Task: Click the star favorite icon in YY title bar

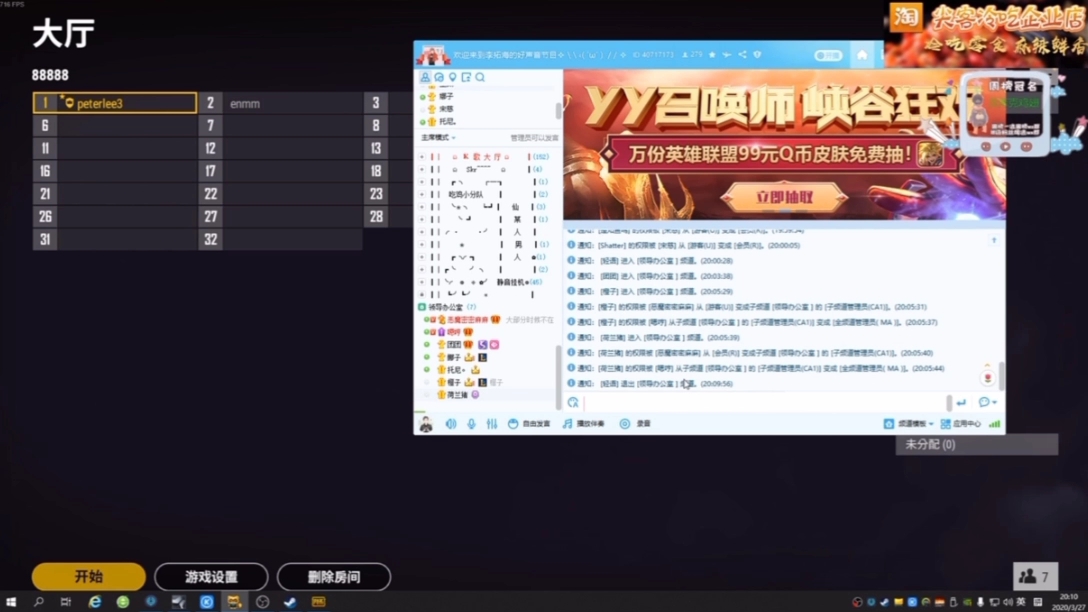Action: point(712,54)
